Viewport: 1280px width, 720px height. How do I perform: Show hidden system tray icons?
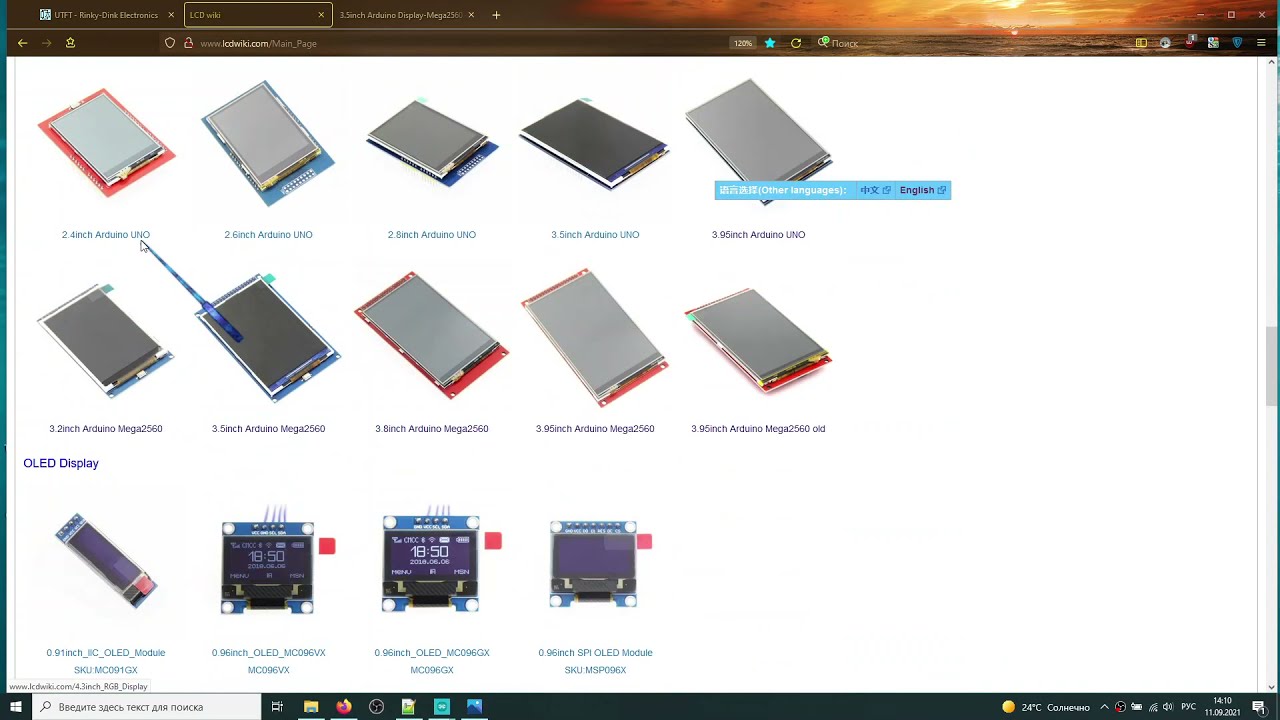point(1104,707)
